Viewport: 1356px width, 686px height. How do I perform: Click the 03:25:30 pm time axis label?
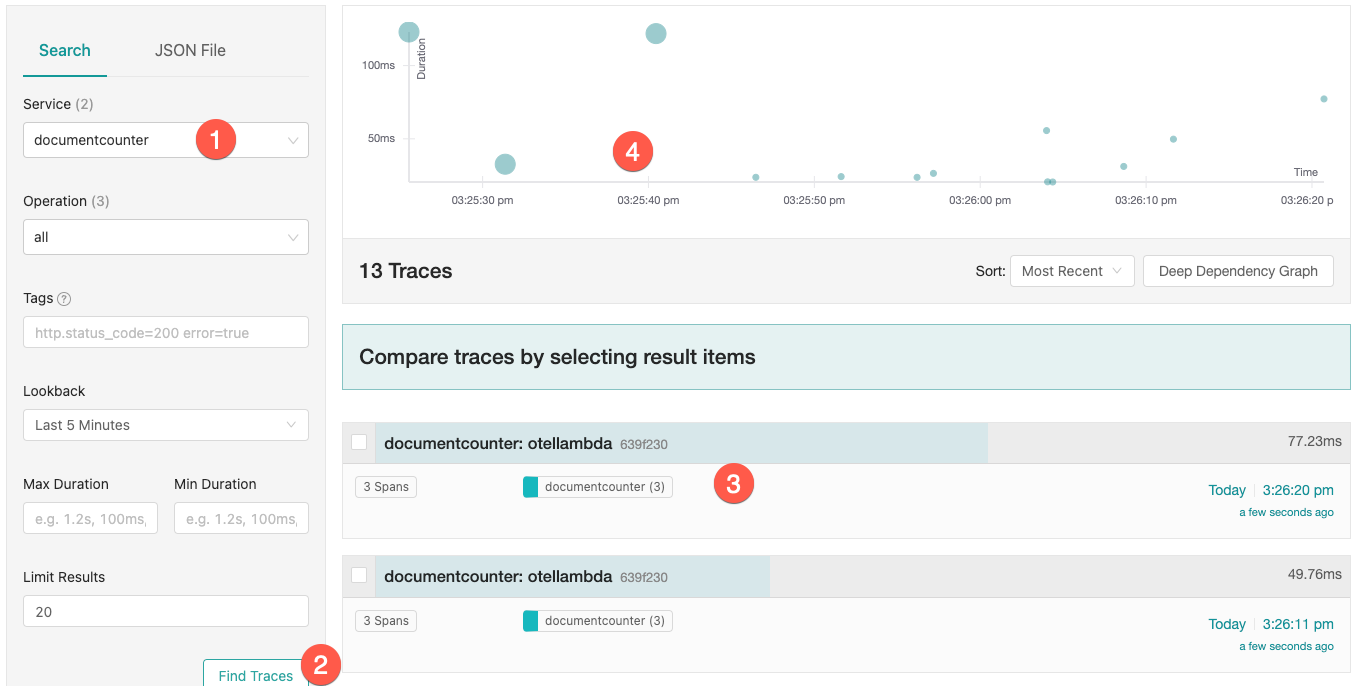point(482,200)
